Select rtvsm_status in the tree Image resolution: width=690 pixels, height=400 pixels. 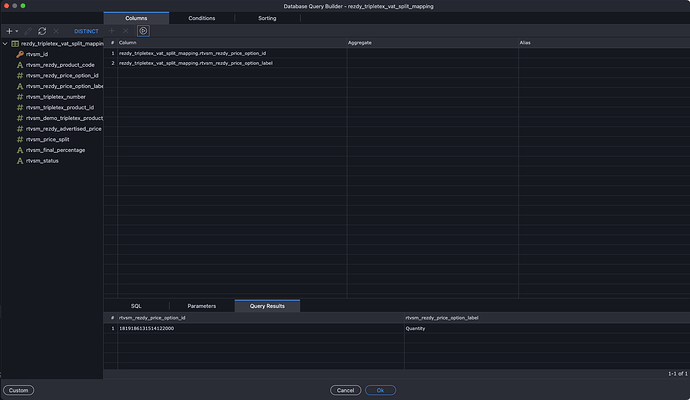pos(42,161)
